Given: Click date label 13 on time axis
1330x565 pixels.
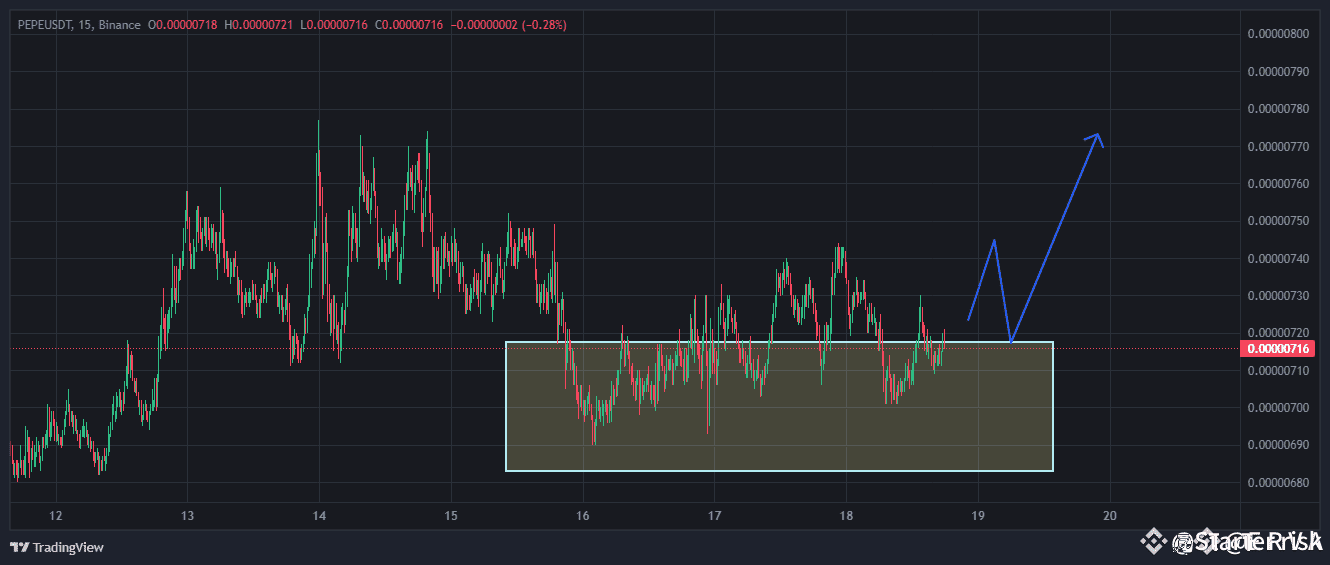Looking at the screenshot, I should pos(187,516).
